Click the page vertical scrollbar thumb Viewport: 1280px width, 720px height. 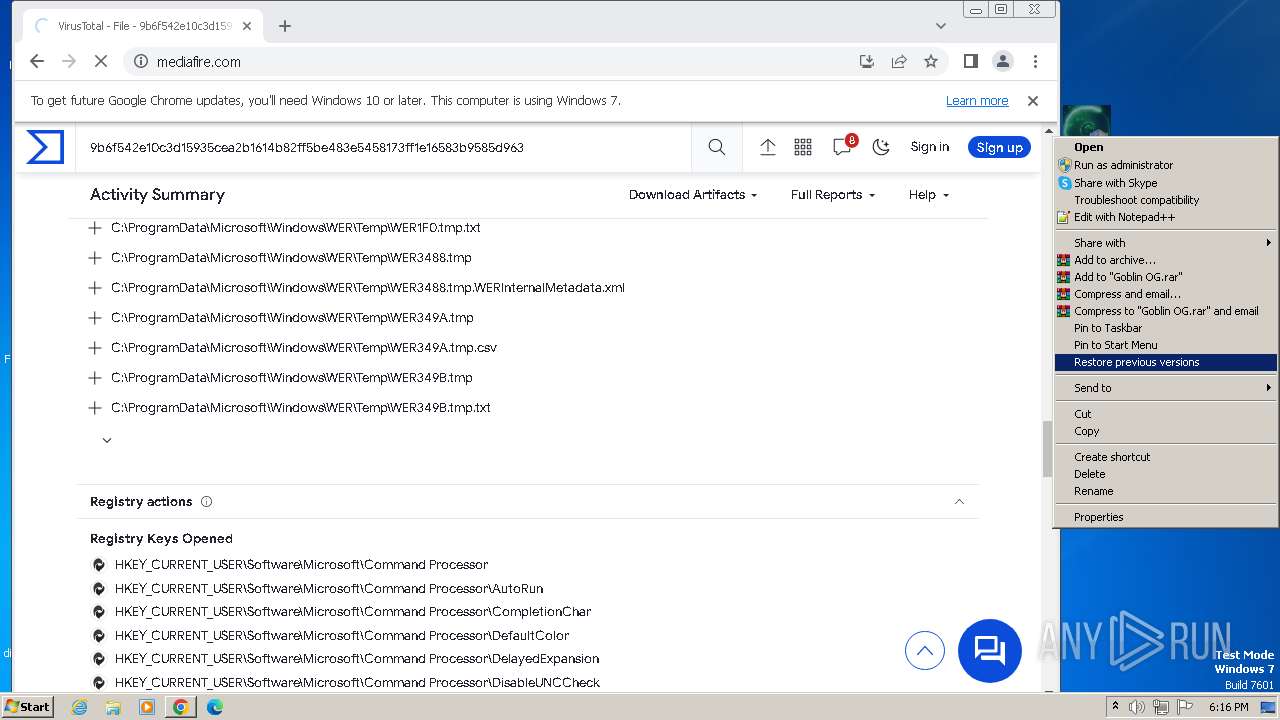tap(1049, 447)
